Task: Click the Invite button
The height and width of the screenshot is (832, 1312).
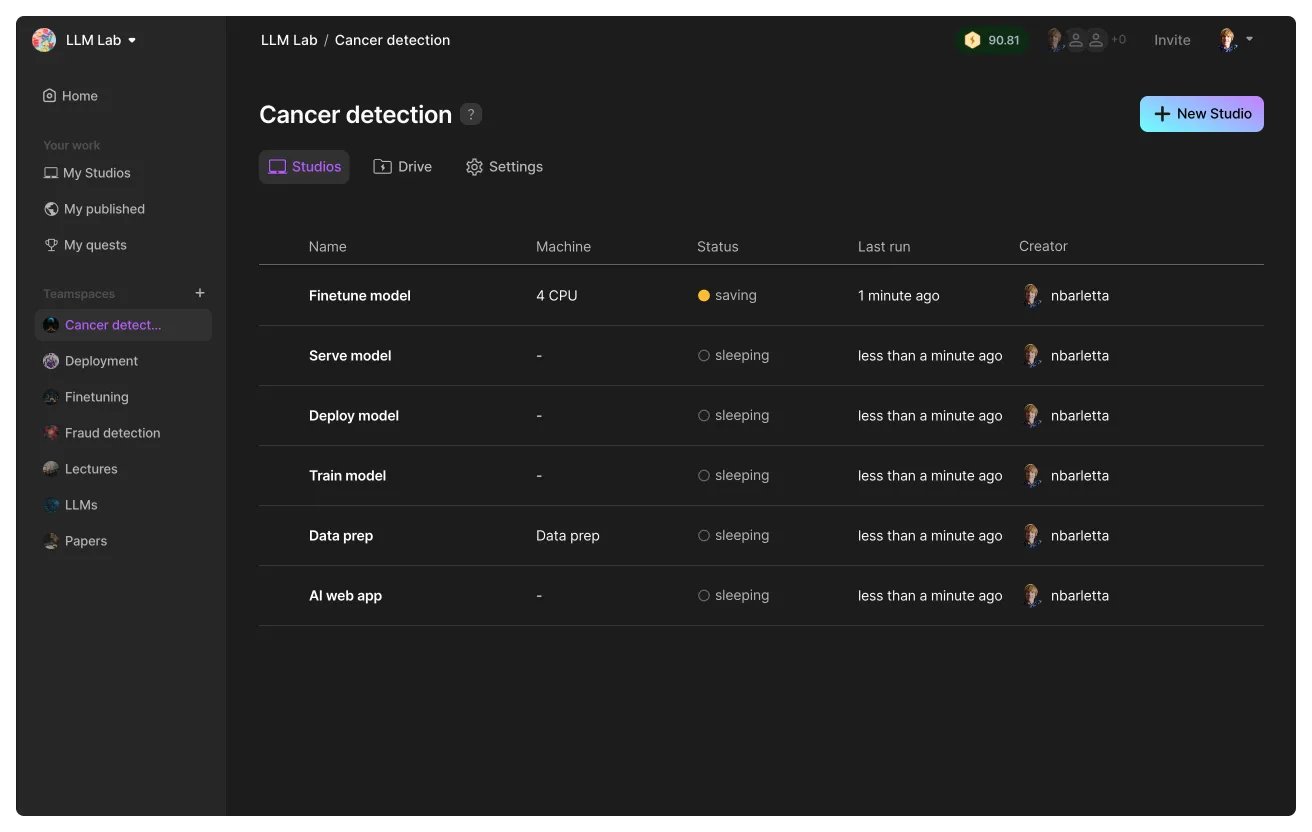Action: [1172, 40]
